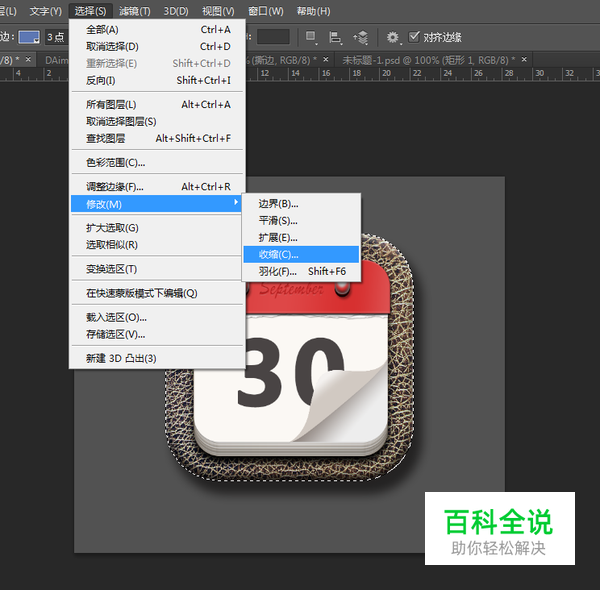Choose 收缩(C)... in submenu
The width and height of the screenshot is (600, 590).
click(x=301, y=254)
